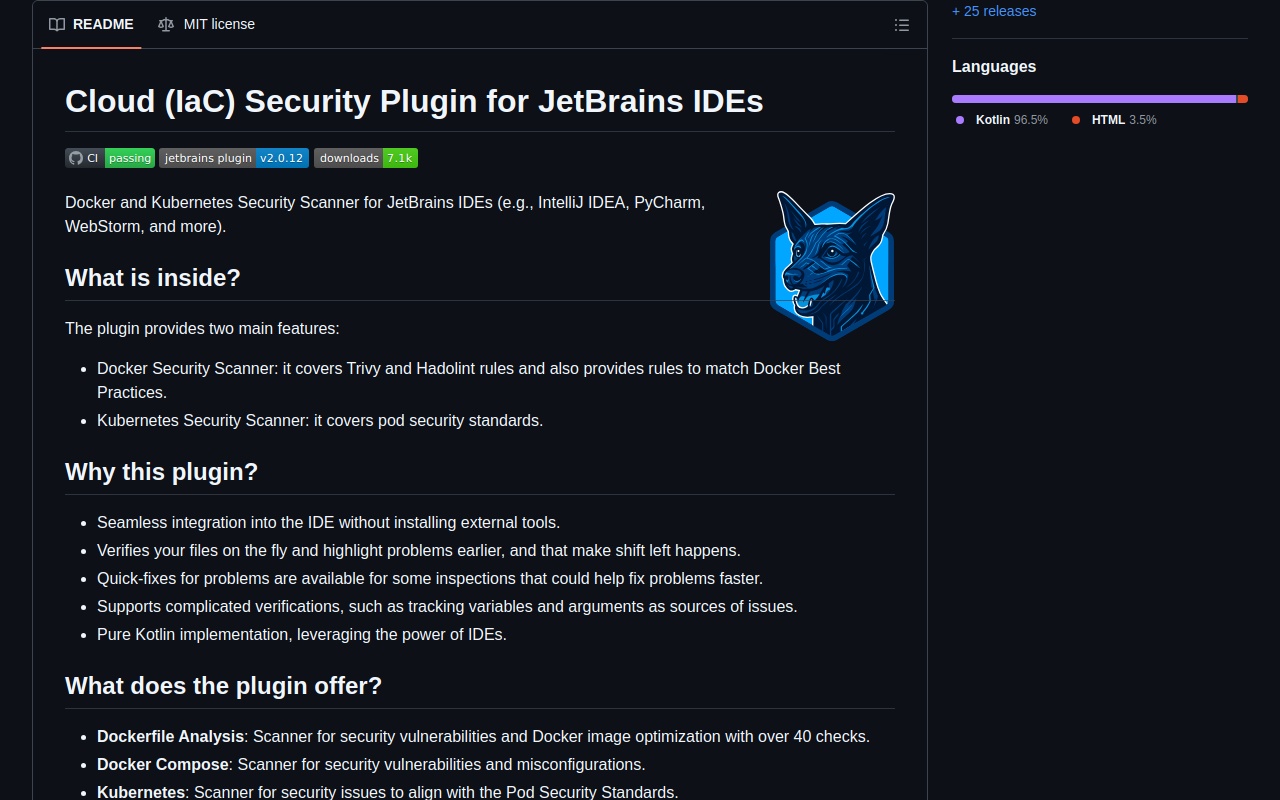Click the book icon on README tab
Screen dimensions: 1280x800
click(57, 24)
